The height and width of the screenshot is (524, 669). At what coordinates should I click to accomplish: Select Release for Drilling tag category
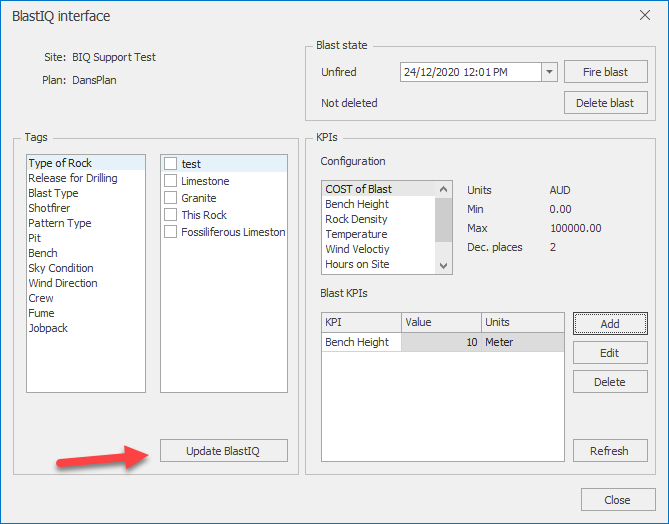point(86,178)
